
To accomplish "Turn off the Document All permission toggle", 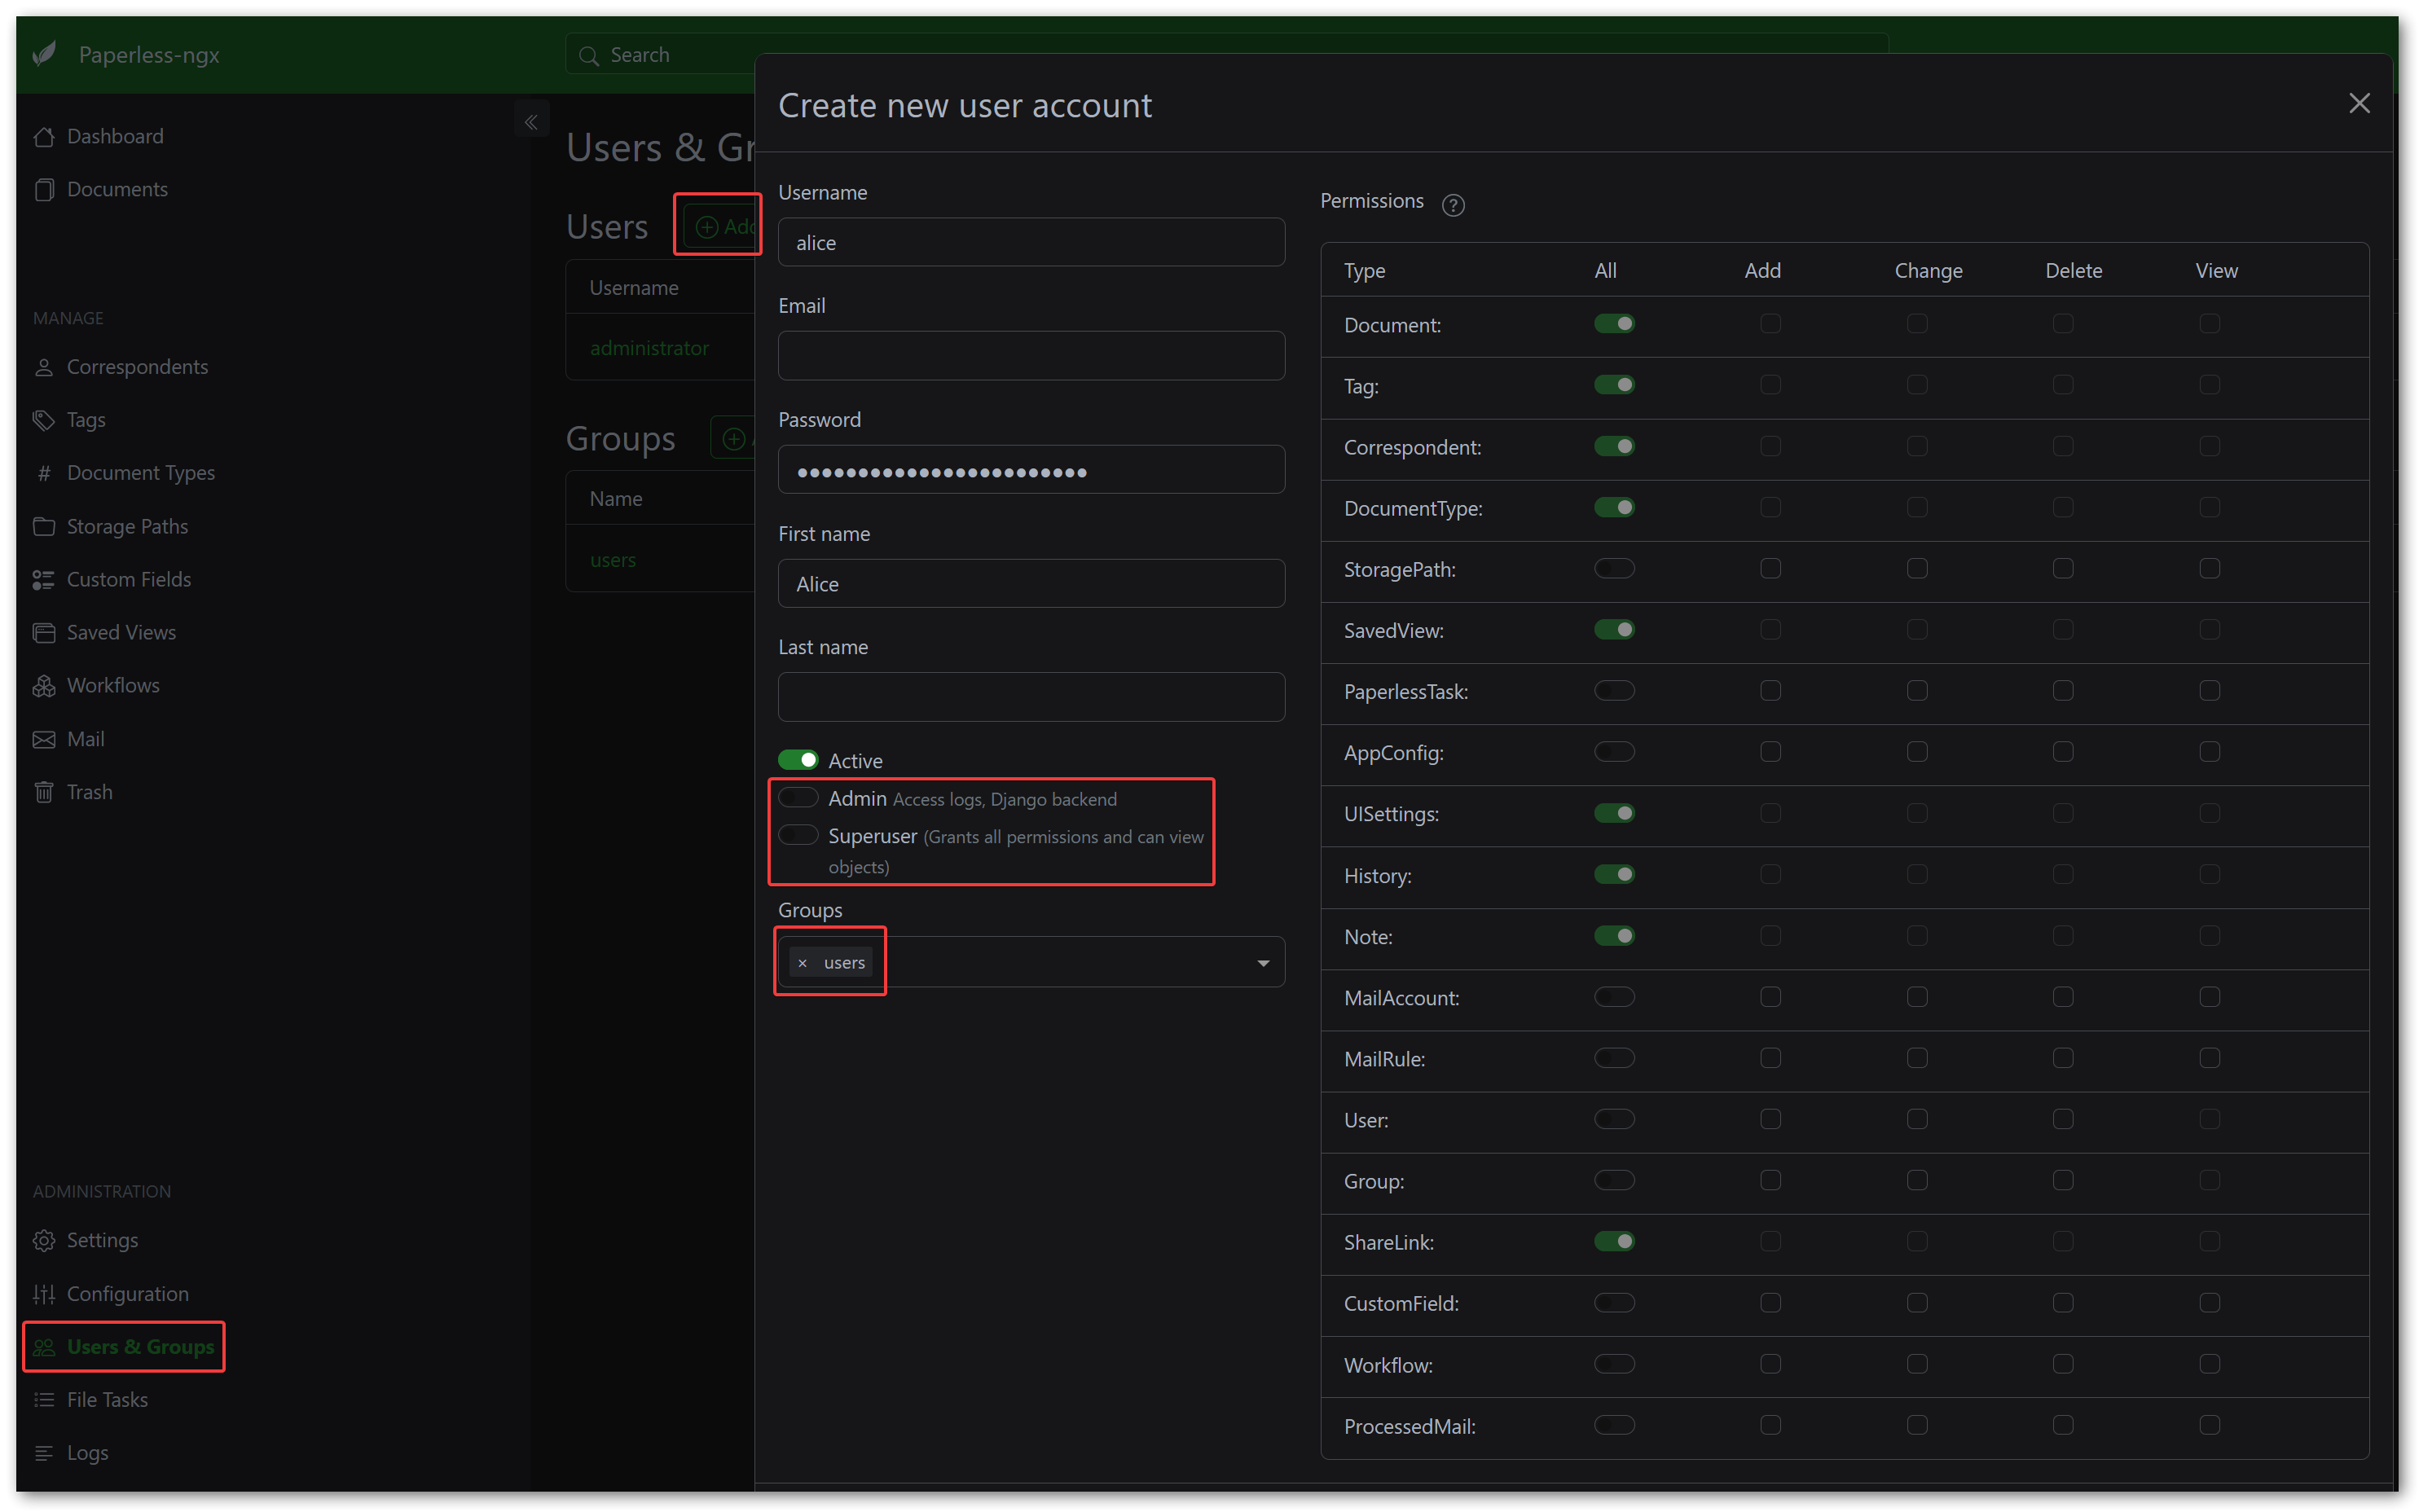I will coord(1613,323).
